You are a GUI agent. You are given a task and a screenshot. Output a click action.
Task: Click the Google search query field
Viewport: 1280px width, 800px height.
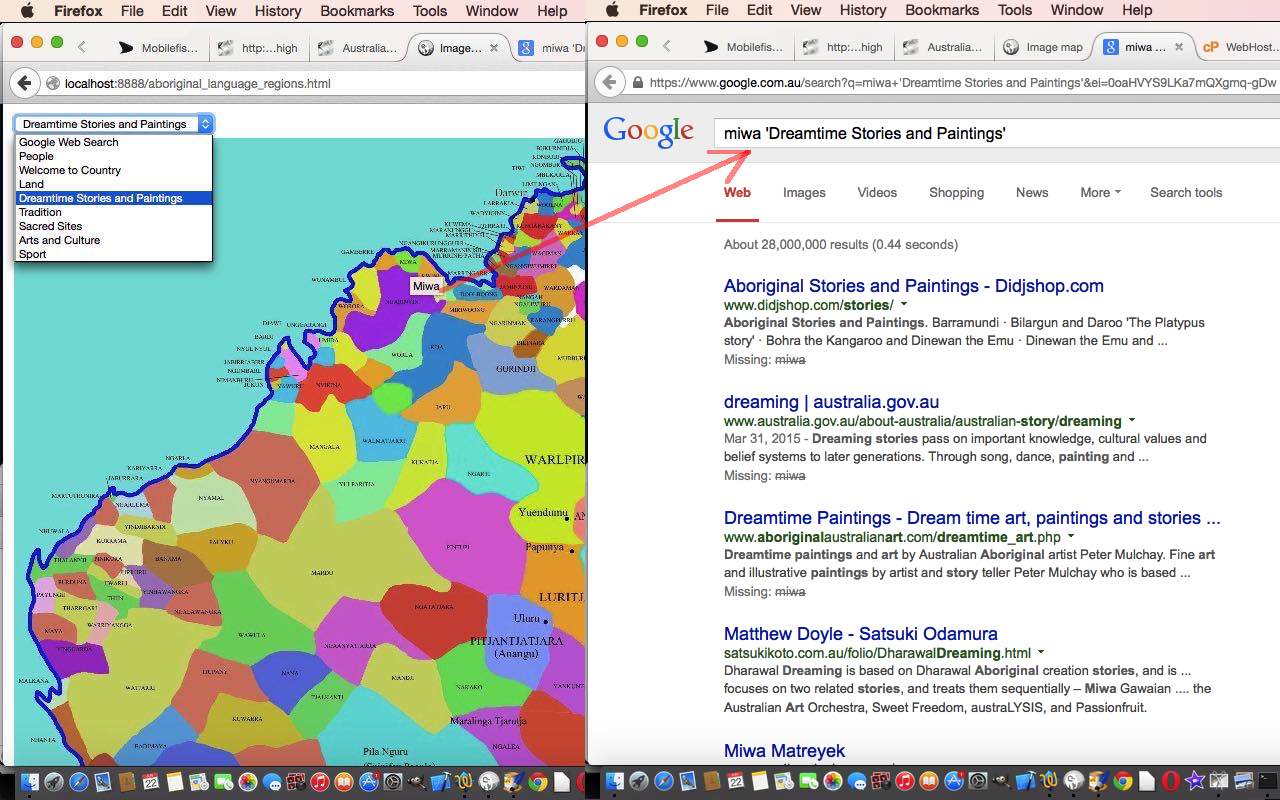coord(996,133)
